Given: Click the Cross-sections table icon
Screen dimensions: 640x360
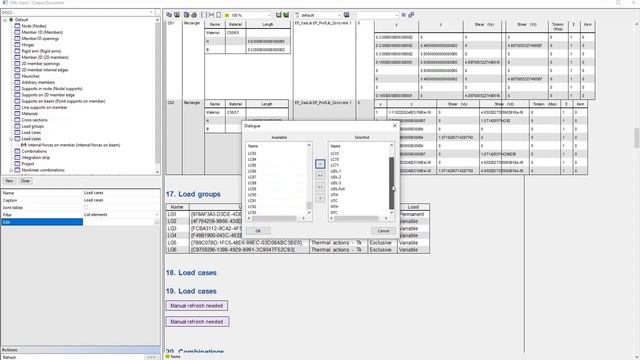Looking at the screenshot, I should [x=17, y=120].
